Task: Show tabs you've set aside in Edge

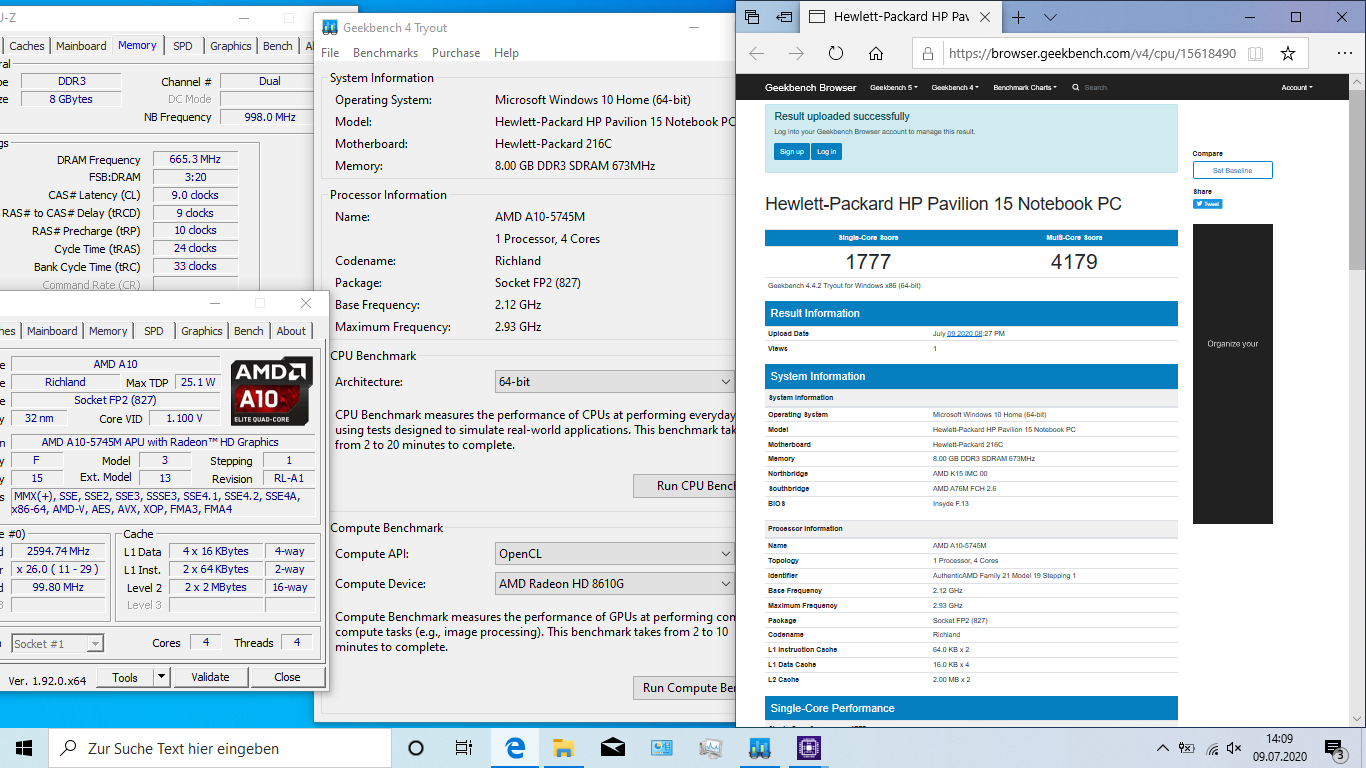Action: coord(753,17)
